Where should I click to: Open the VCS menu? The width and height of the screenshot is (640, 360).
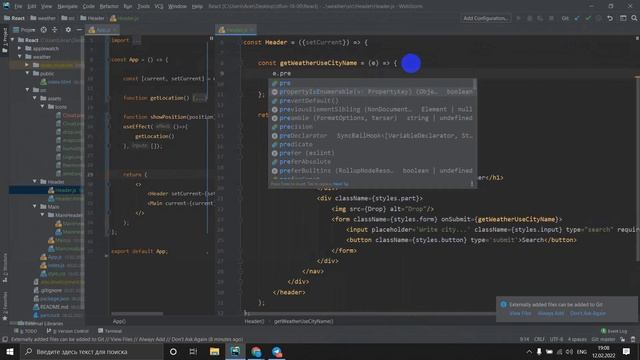point(159,6)
